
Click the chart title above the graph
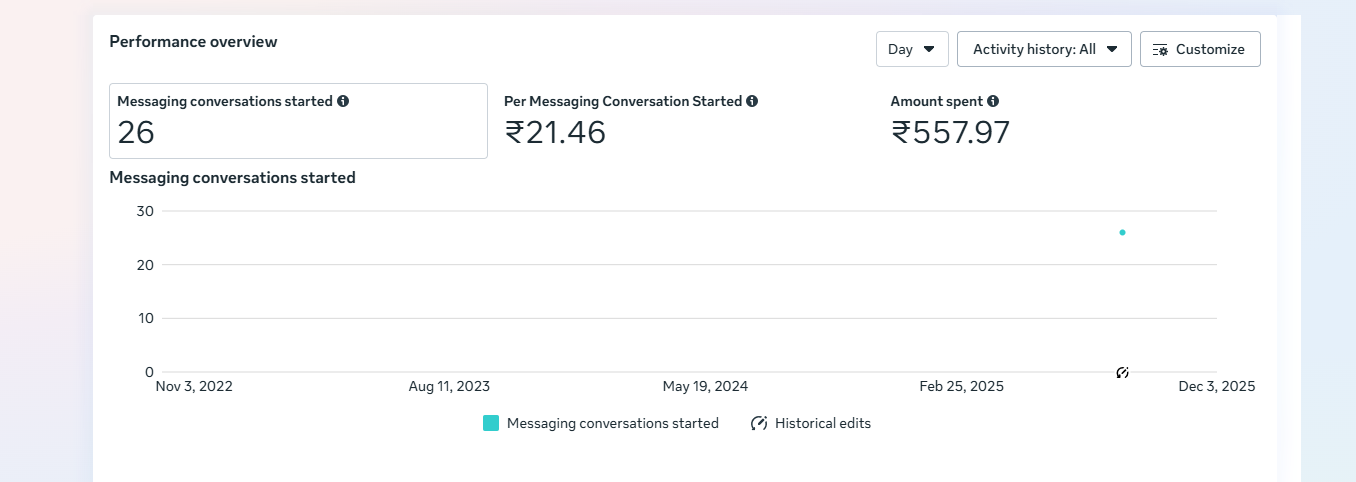(232, 178)
